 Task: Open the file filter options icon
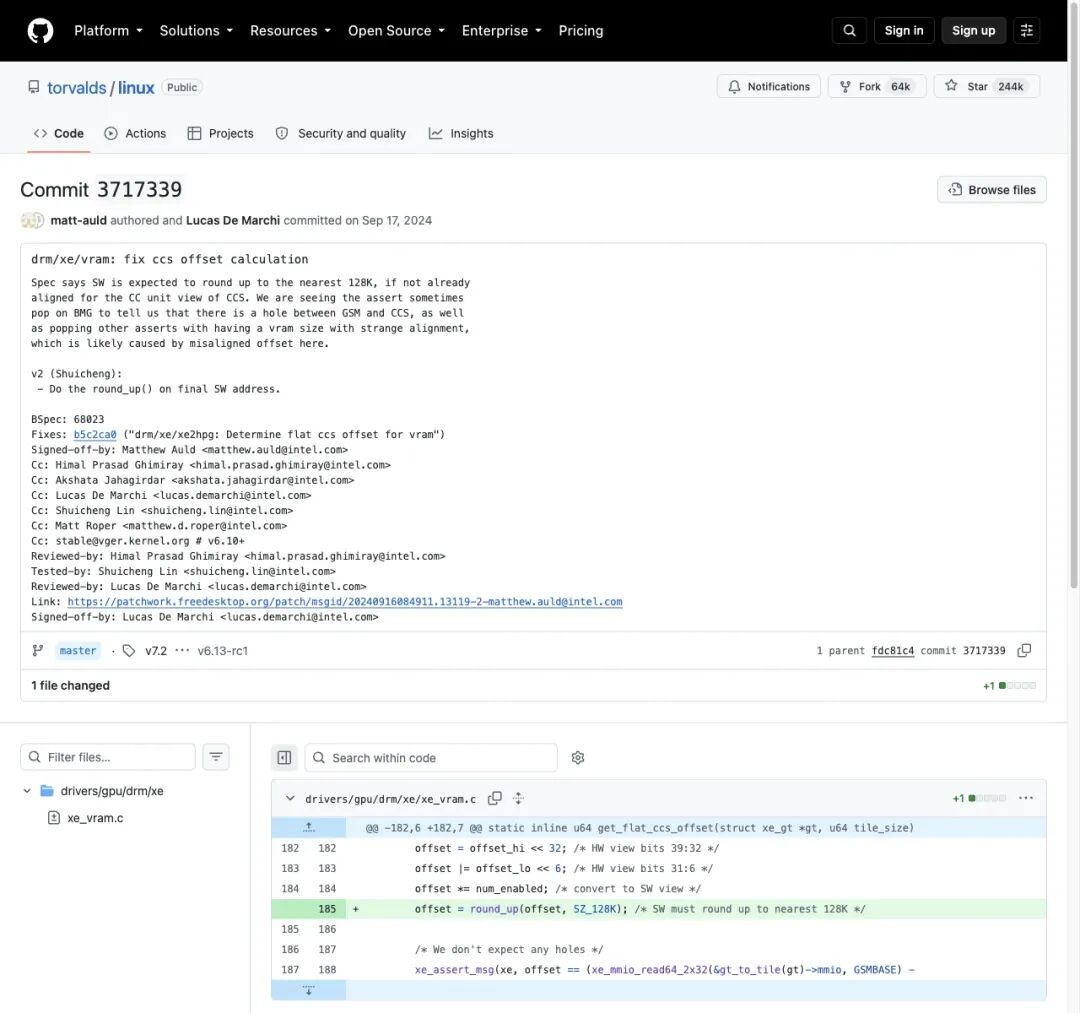pyautogui.click(x=216, y=757)
